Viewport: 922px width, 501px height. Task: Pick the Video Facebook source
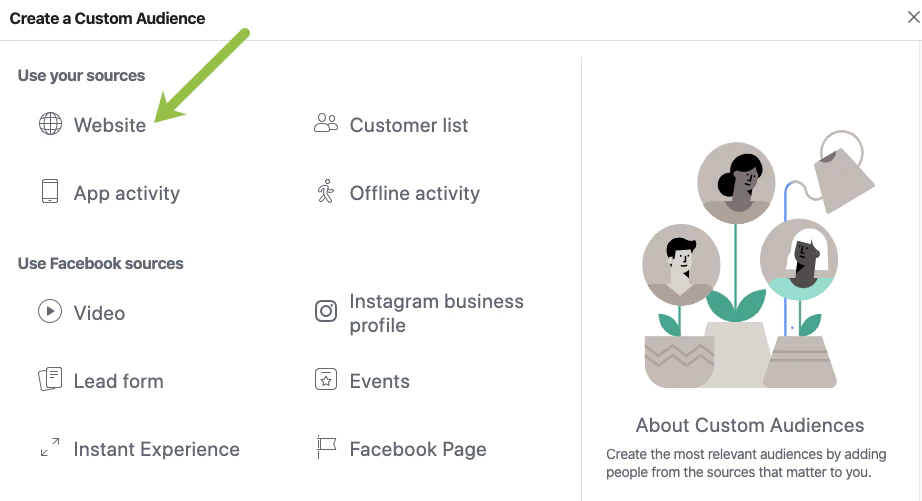pyautogui.click(x=99, y=313)
